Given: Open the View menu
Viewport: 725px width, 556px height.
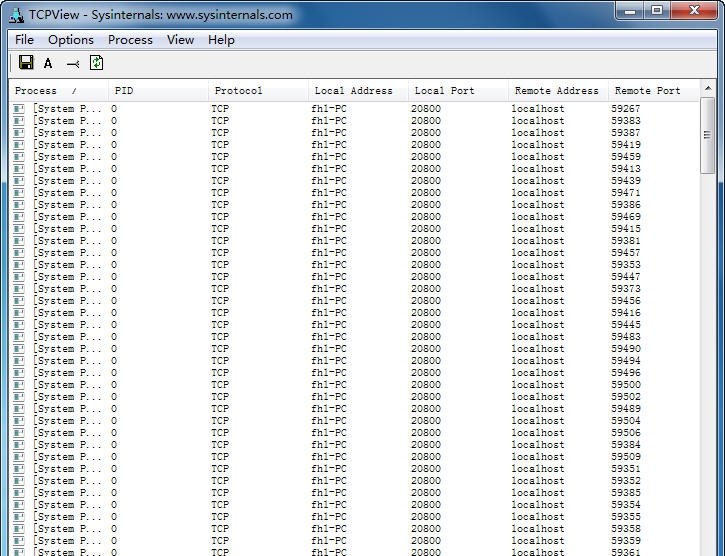Looking at the screenshot, I should coord(180,40).
